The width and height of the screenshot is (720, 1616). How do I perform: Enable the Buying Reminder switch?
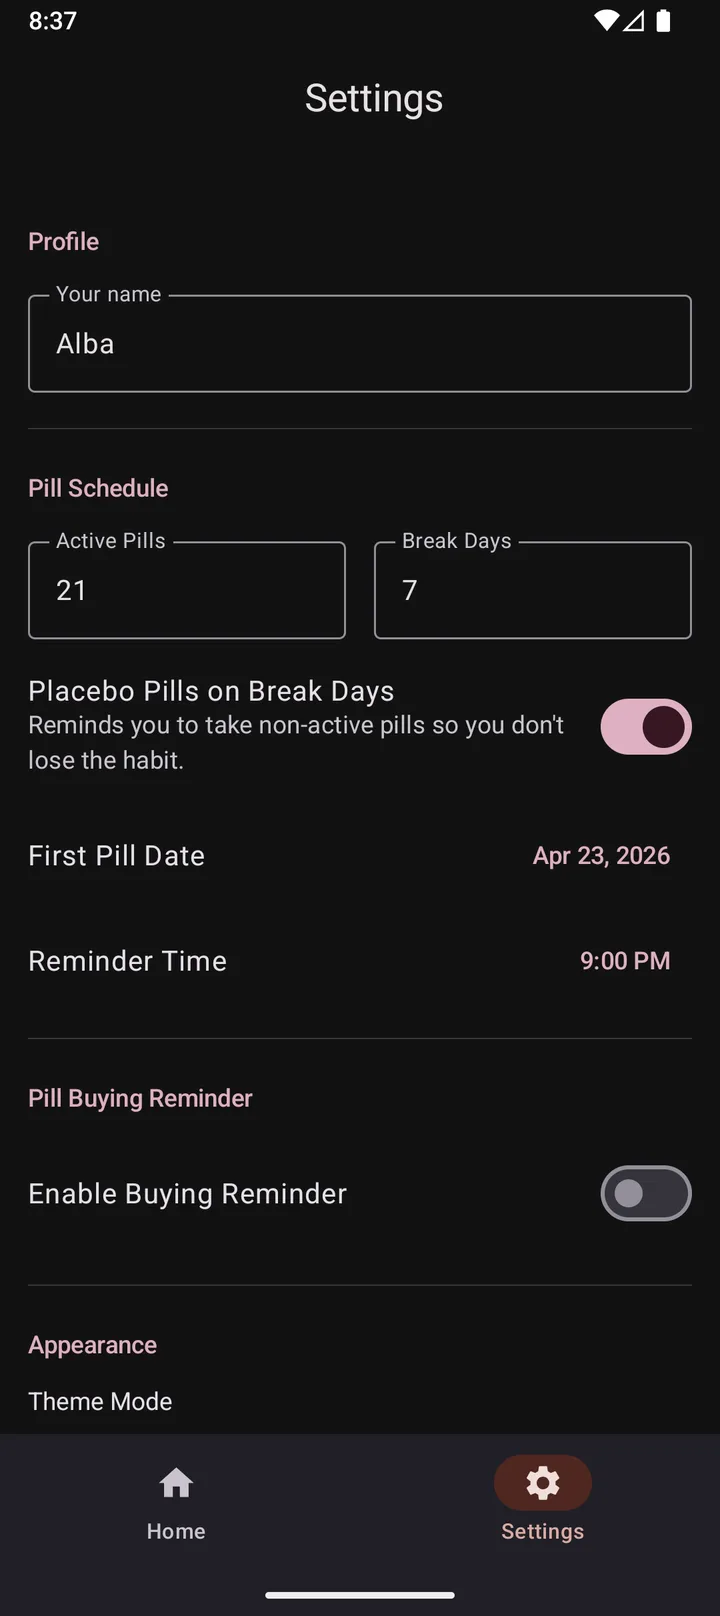646,1193
